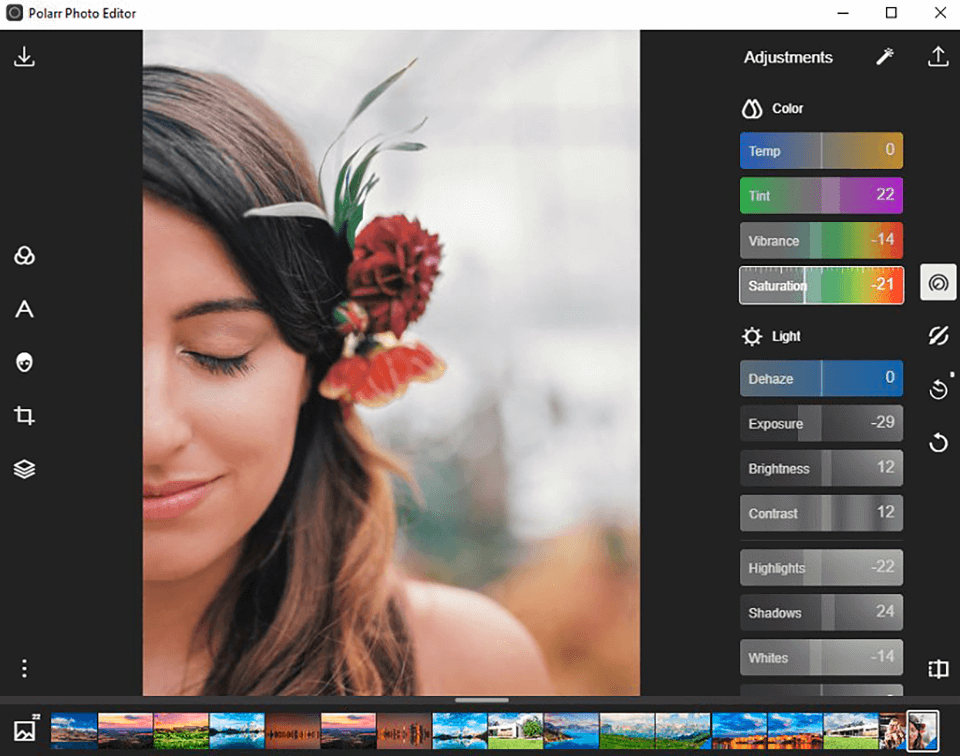Open the edit history panel
960x756 pixels.
coord(938,388)
